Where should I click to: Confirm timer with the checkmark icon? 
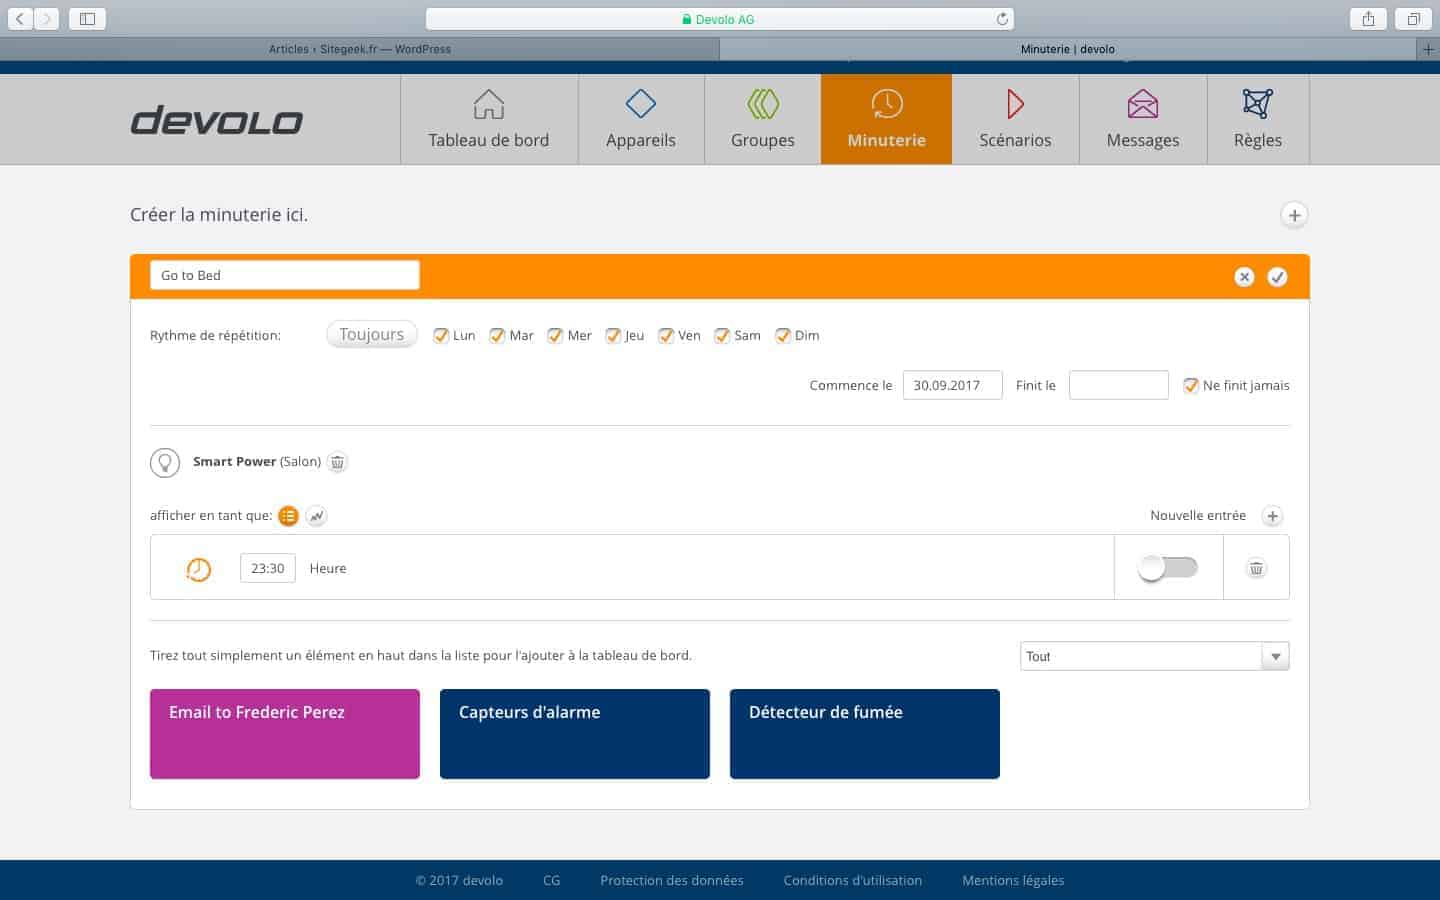point(1277,277)
